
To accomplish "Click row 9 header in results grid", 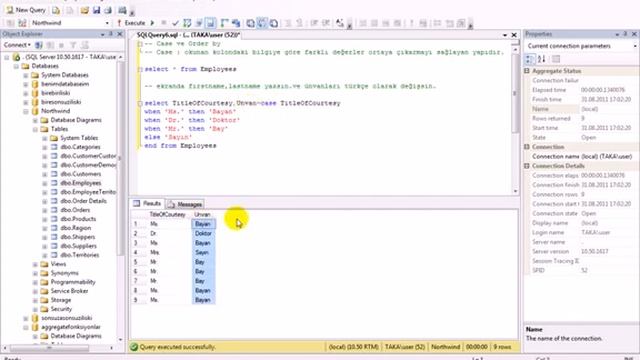I will click(139, 300).
